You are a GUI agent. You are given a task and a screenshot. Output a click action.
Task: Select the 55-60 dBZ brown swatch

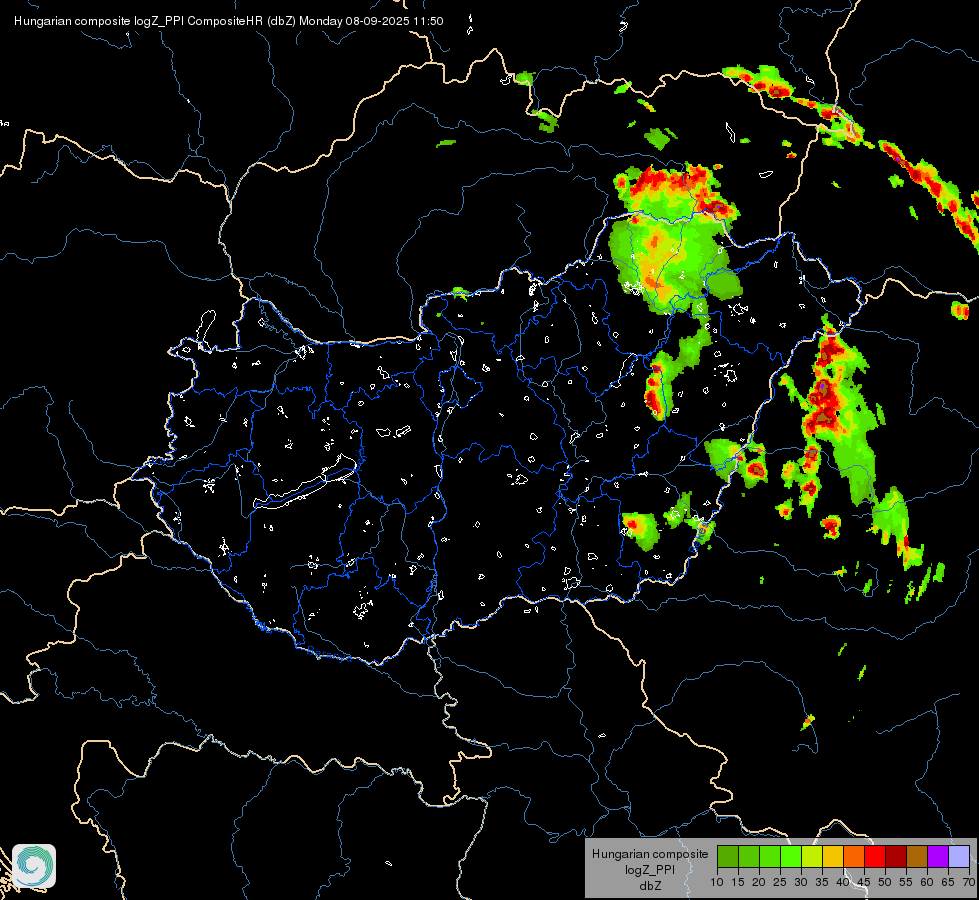tap(917, 856)
